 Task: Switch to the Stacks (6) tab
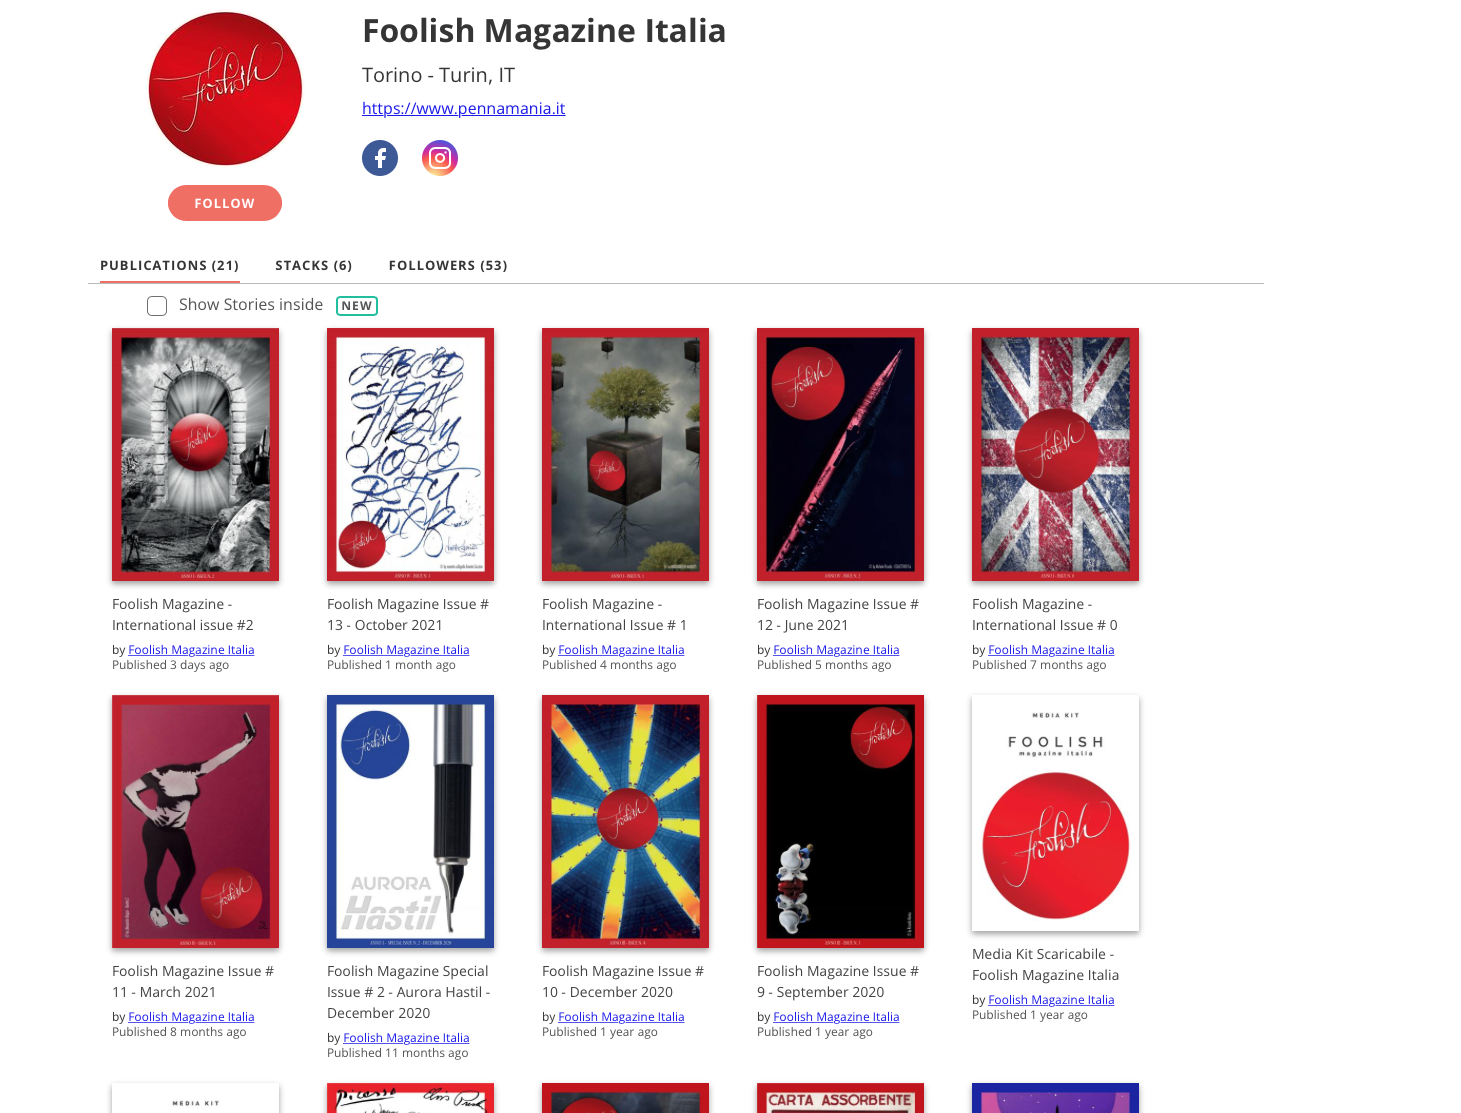314,265
